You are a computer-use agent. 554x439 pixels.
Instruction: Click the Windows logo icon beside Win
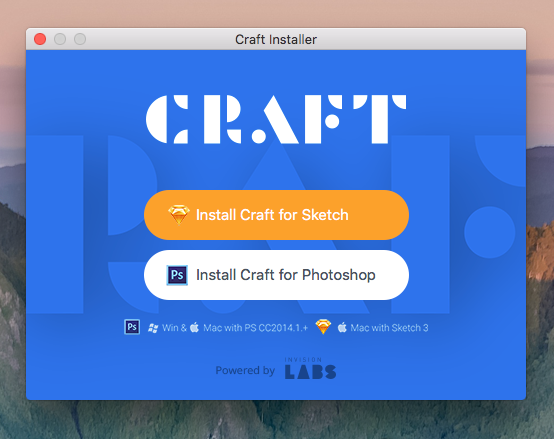click(153, 328)
